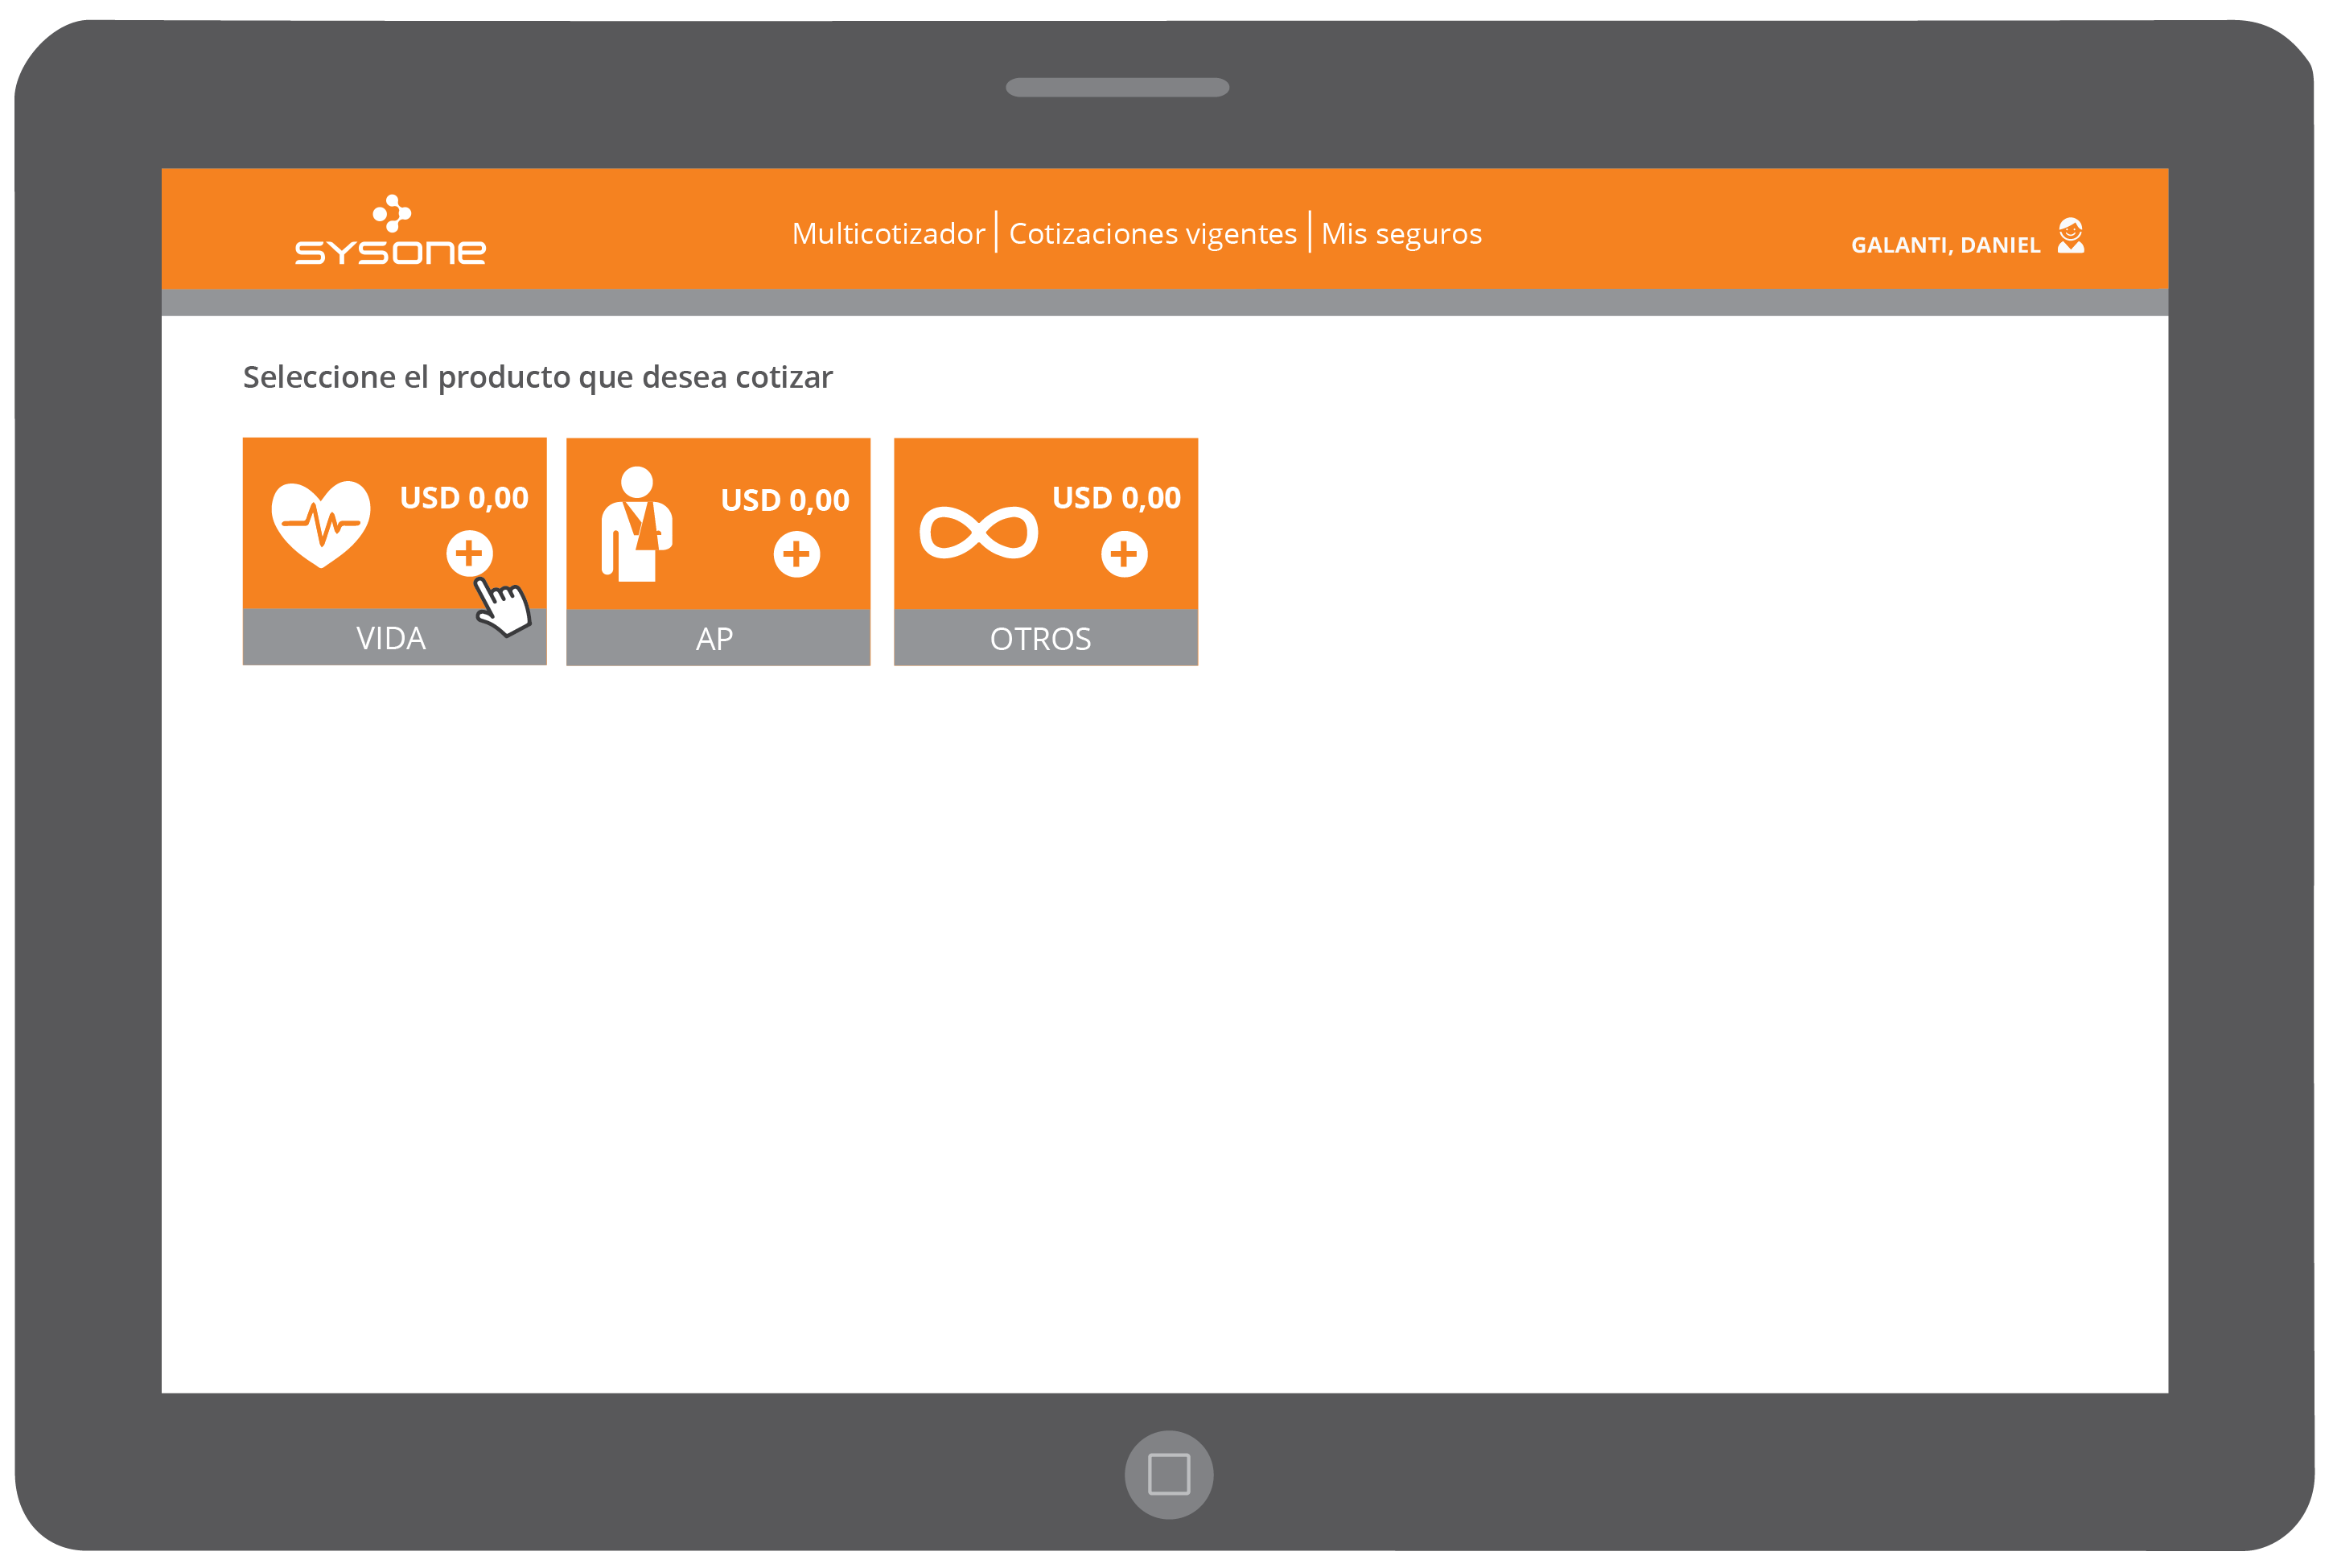
Task: Click the 'Seleccione el producto' heading text
Action: (x=537, y=377)
